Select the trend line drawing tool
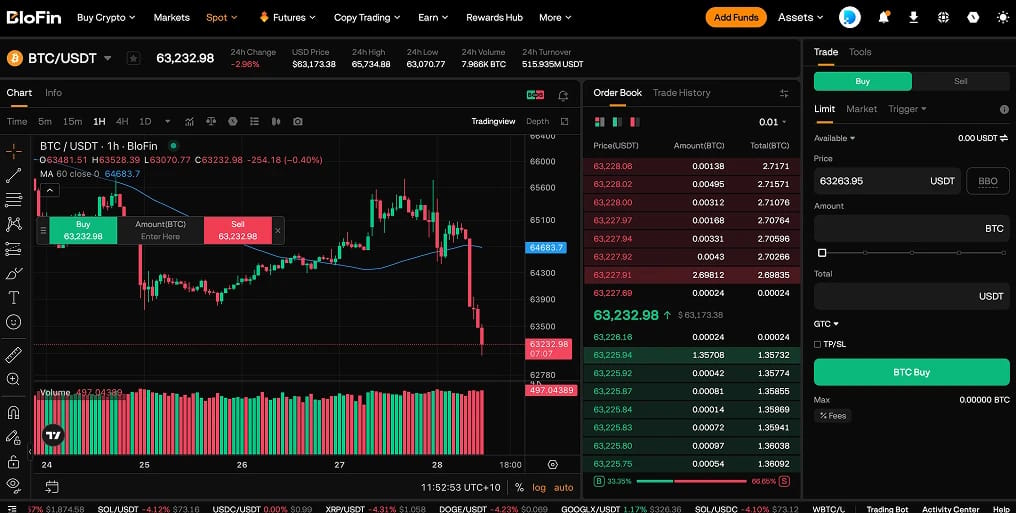The image size is (1016, 513). (14, 176)
